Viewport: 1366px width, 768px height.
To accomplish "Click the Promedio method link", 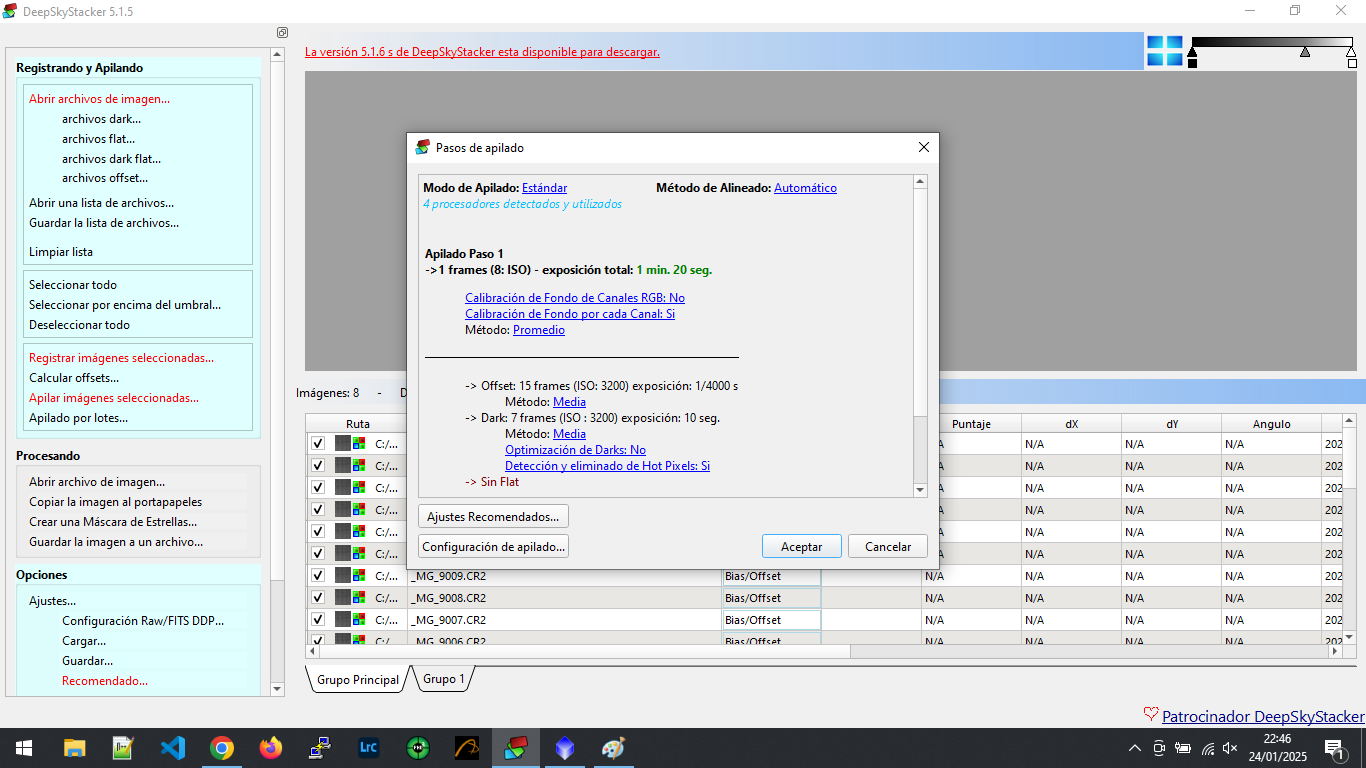I will [x=539, y=330].
